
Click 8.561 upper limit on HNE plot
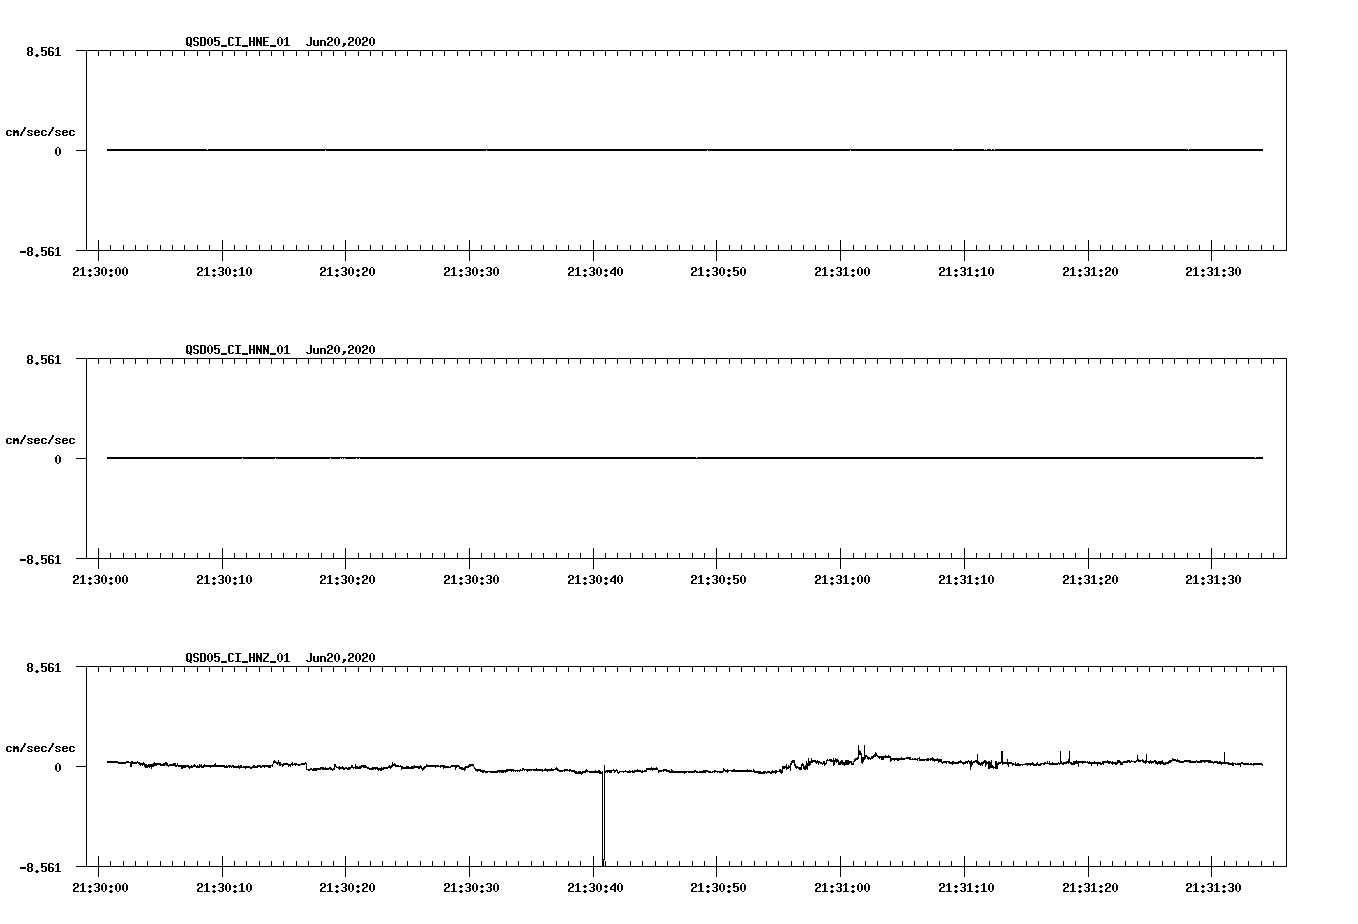tap(43, 51)
